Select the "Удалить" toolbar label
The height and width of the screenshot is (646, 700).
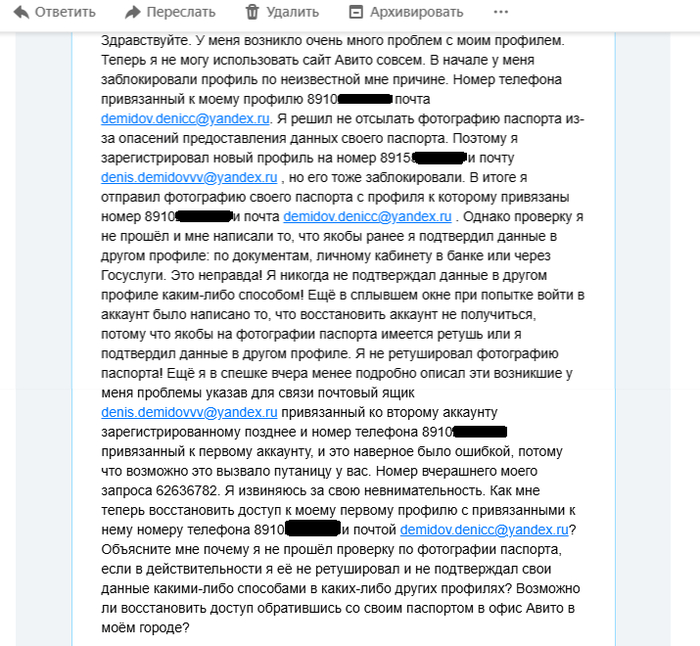coord(293,12)
